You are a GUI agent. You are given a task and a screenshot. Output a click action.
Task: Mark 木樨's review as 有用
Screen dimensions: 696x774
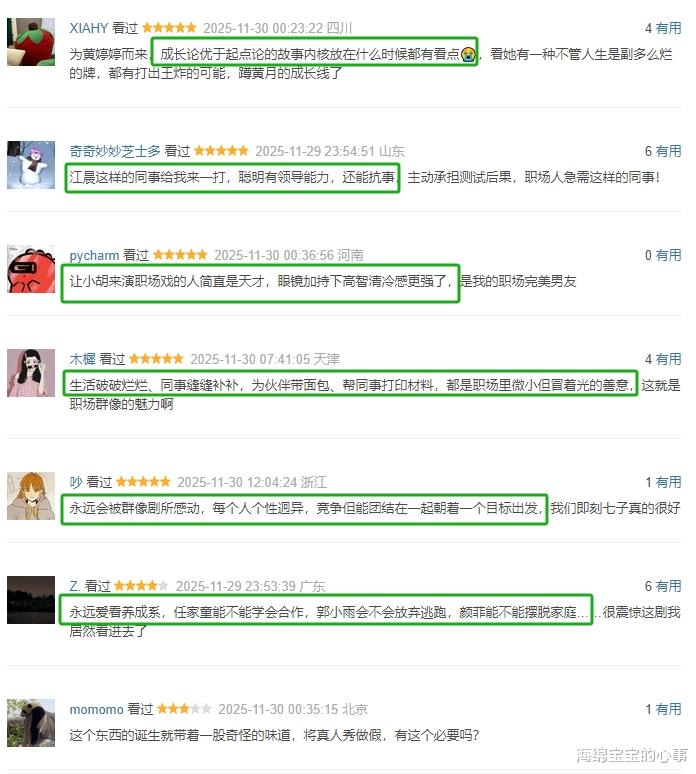click(x=668, y=359)
